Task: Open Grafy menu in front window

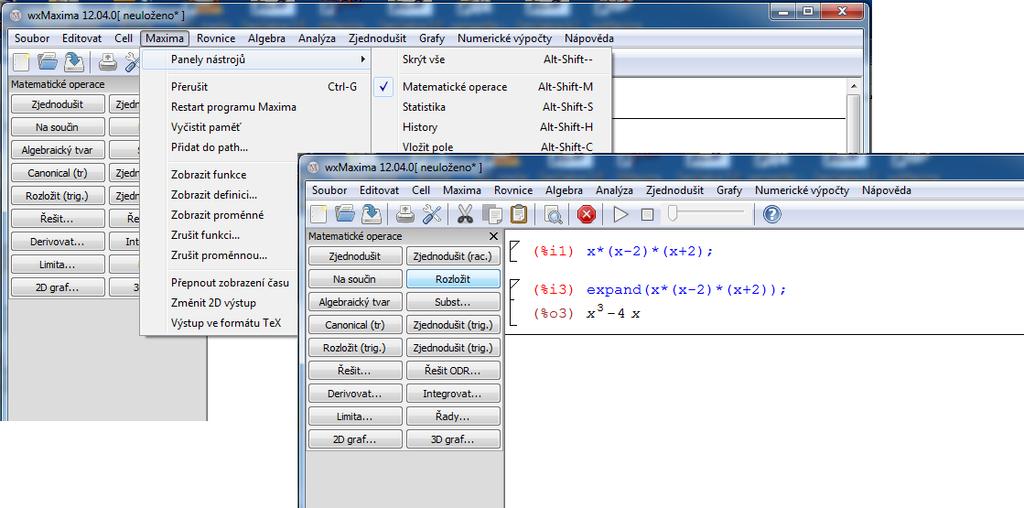Action: pyautogui.click(x=729, y=191)
